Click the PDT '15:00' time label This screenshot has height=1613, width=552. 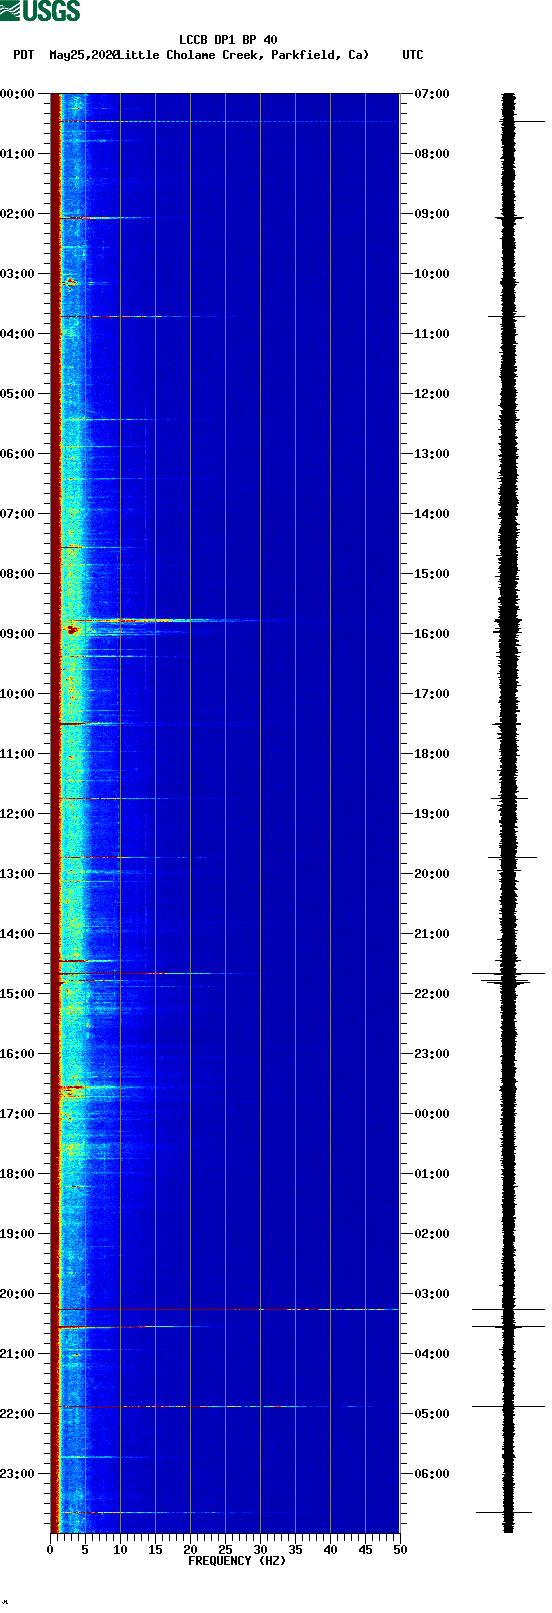click(18, 994)
